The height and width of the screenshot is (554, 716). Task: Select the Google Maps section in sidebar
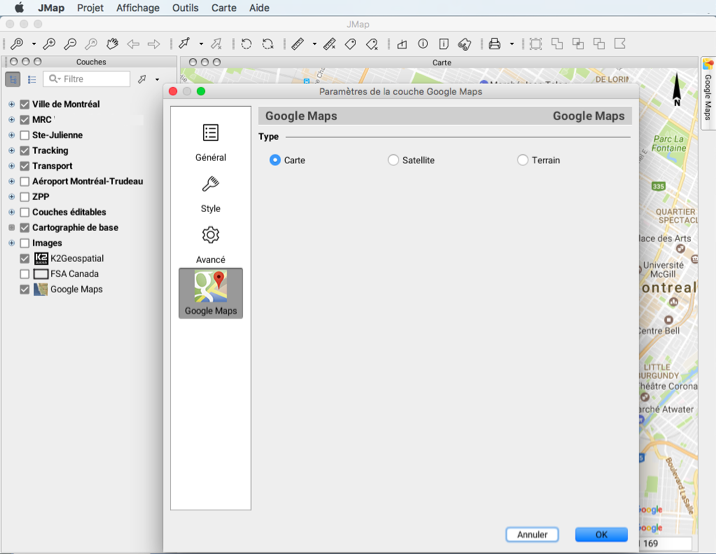pos(211,293)
